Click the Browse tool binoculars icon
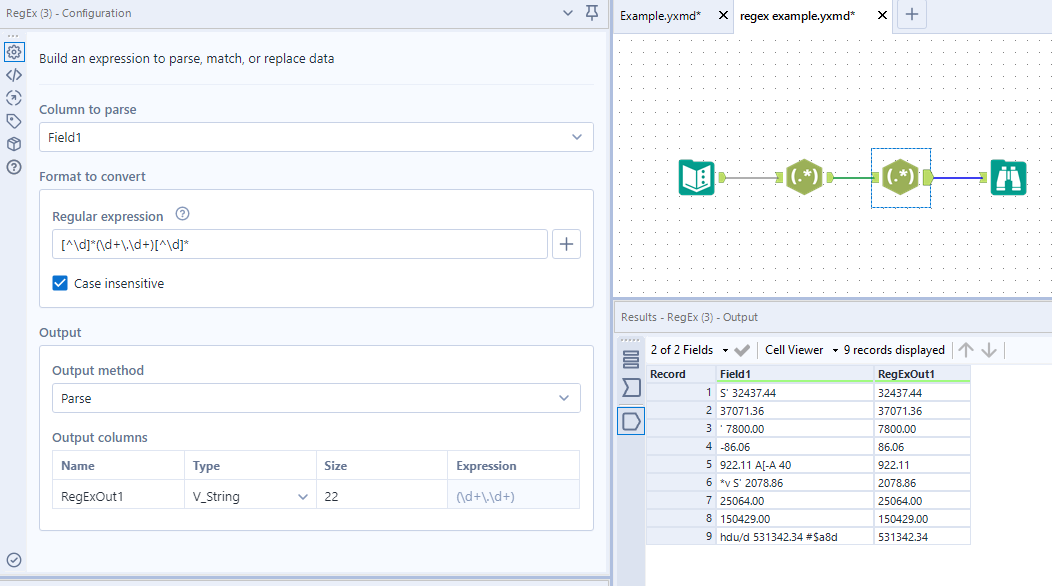Image resolution: width=1052 pixels, height=586 pixels. tap(1008, 178)
